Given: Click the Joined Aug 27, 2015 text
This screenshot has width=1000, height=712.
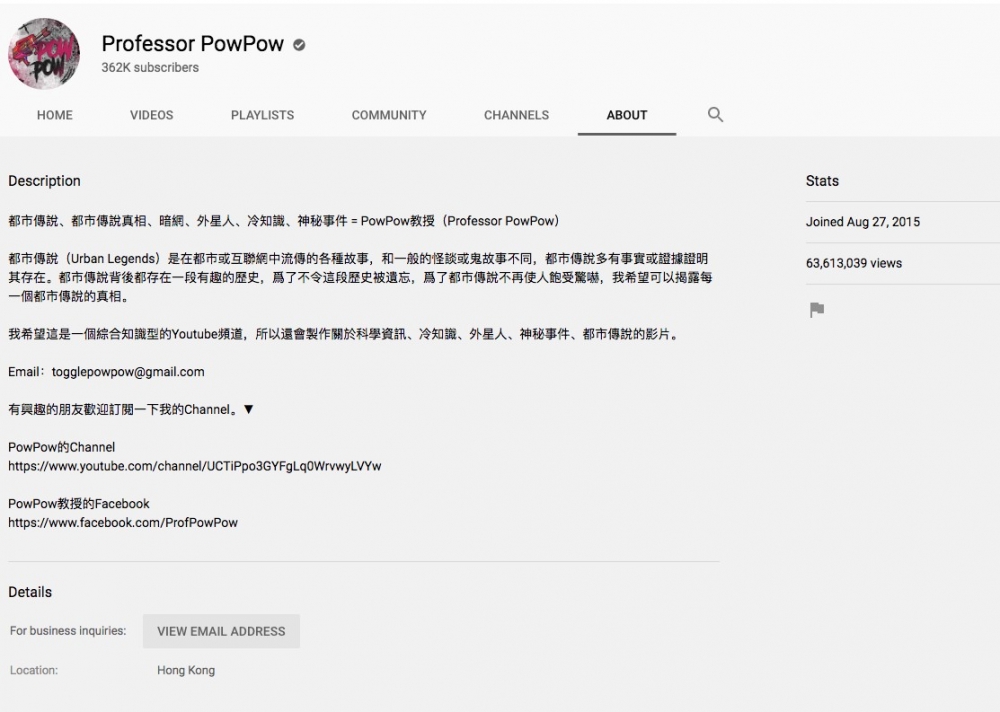Looking at the screenshot, I should tap(863, 222).
